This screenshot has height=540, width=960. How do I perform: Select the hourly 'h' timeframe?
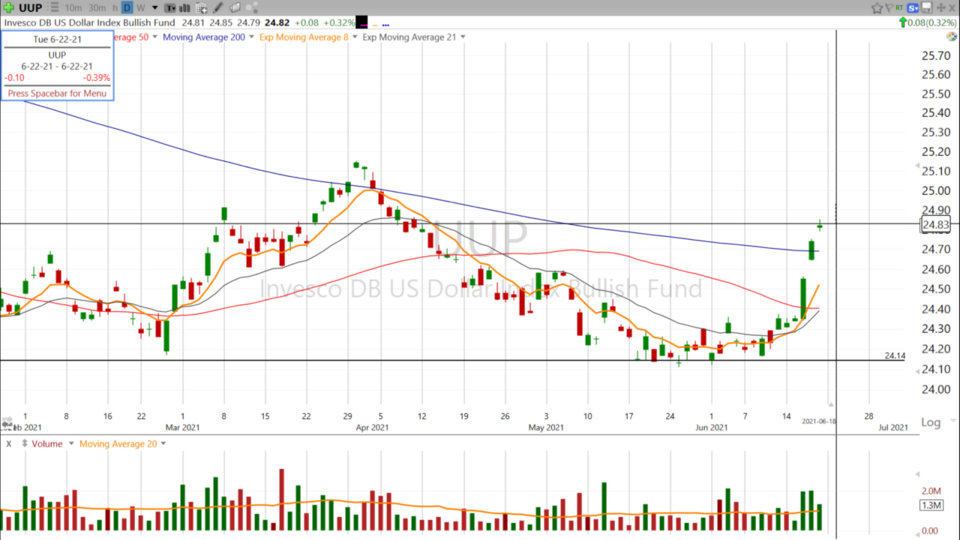coord(115,8)
